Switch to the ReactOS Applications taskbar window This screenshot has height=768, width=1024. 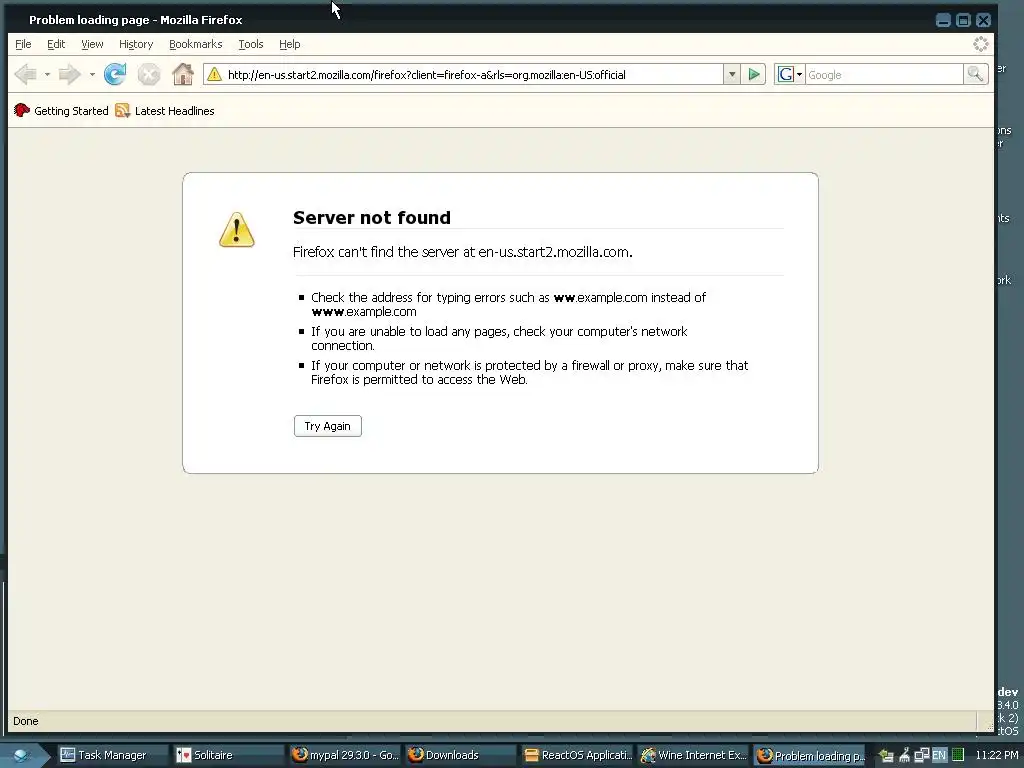577,755
